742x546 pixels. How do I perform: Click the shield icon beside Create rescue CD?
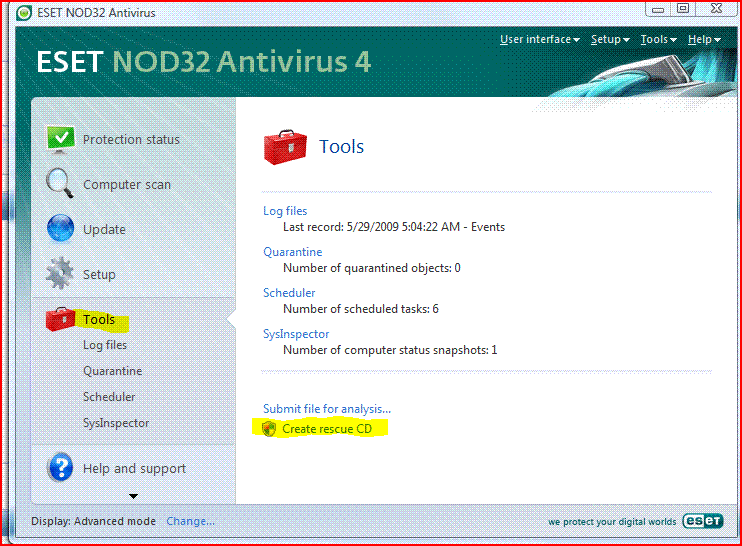click(269, 429)
